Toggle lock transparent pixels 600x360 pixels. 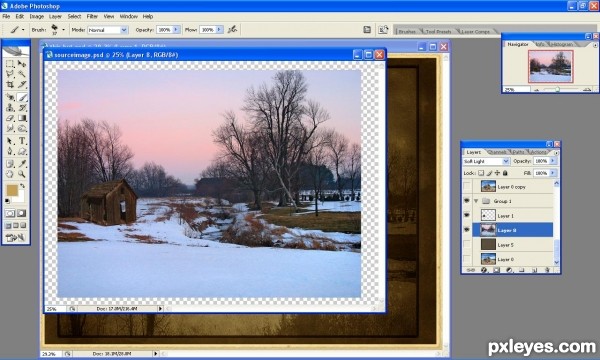[x=481, y=173]
